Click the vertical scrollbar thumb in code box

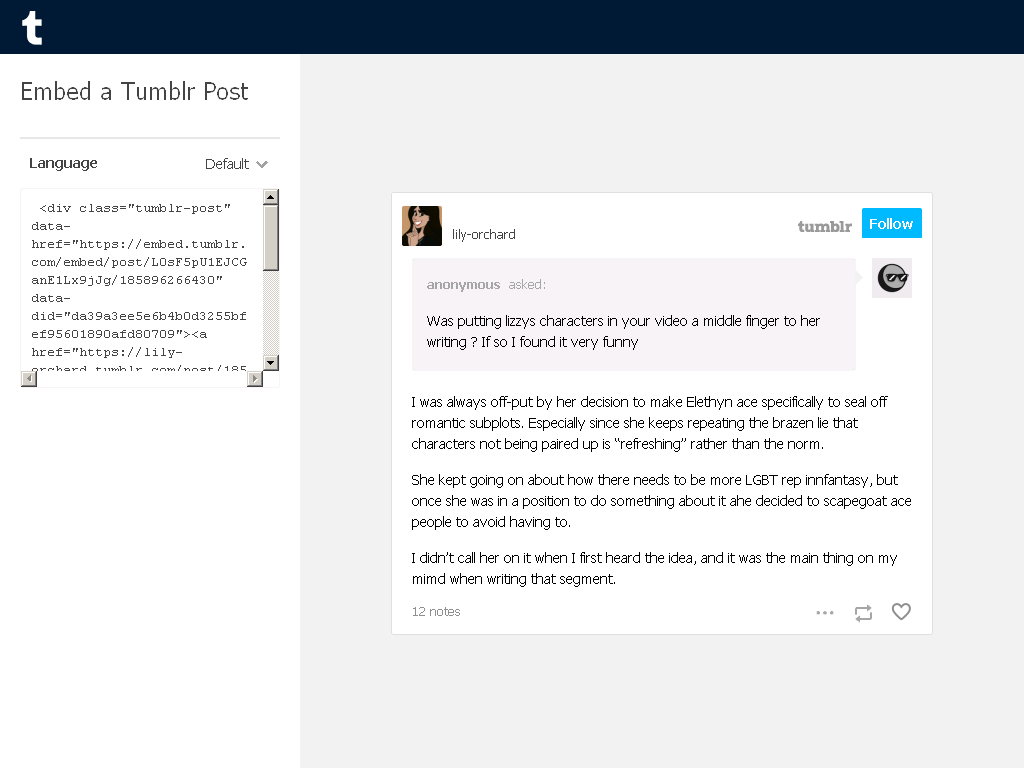(x=271, y=238)
